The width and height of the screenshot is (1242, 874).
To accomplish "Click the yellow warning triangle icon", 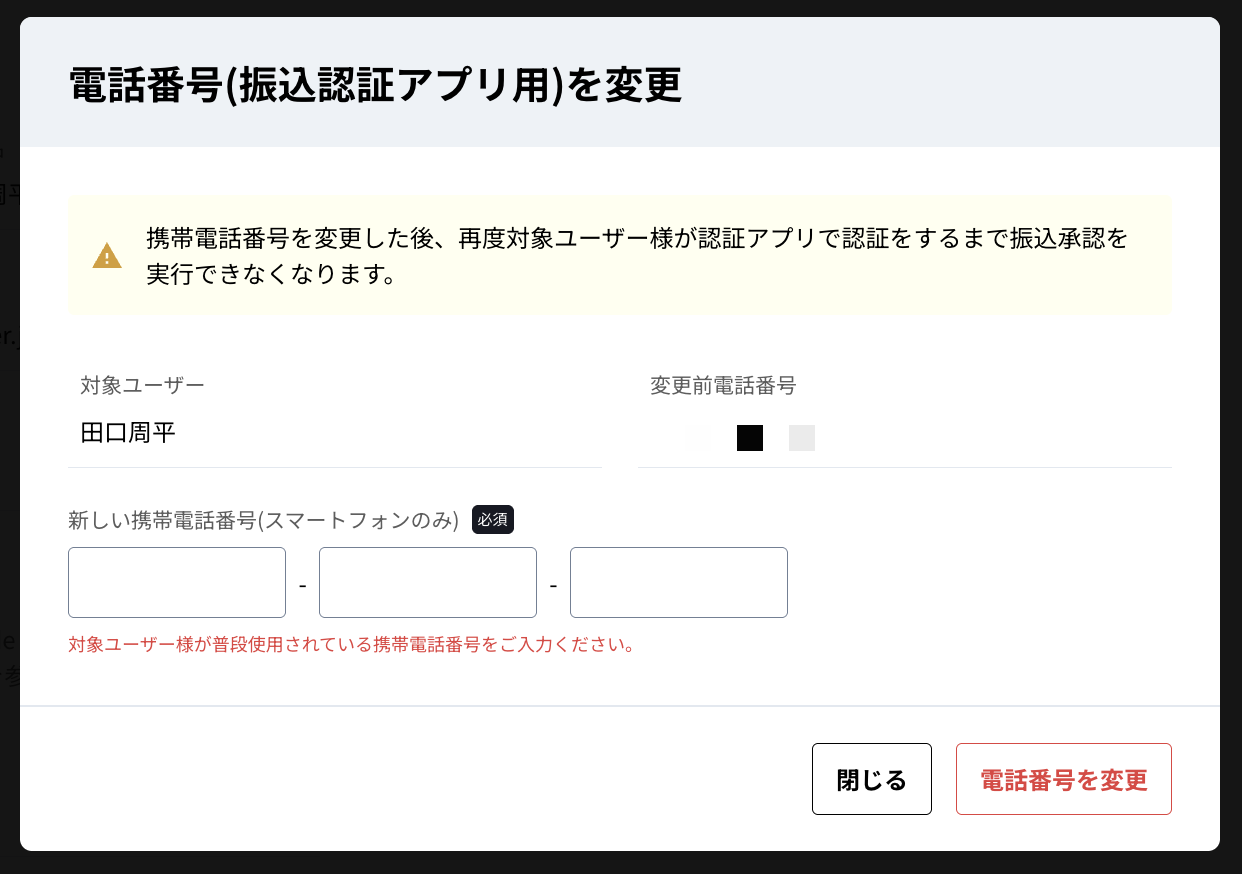I will click(x=107, y=256).
